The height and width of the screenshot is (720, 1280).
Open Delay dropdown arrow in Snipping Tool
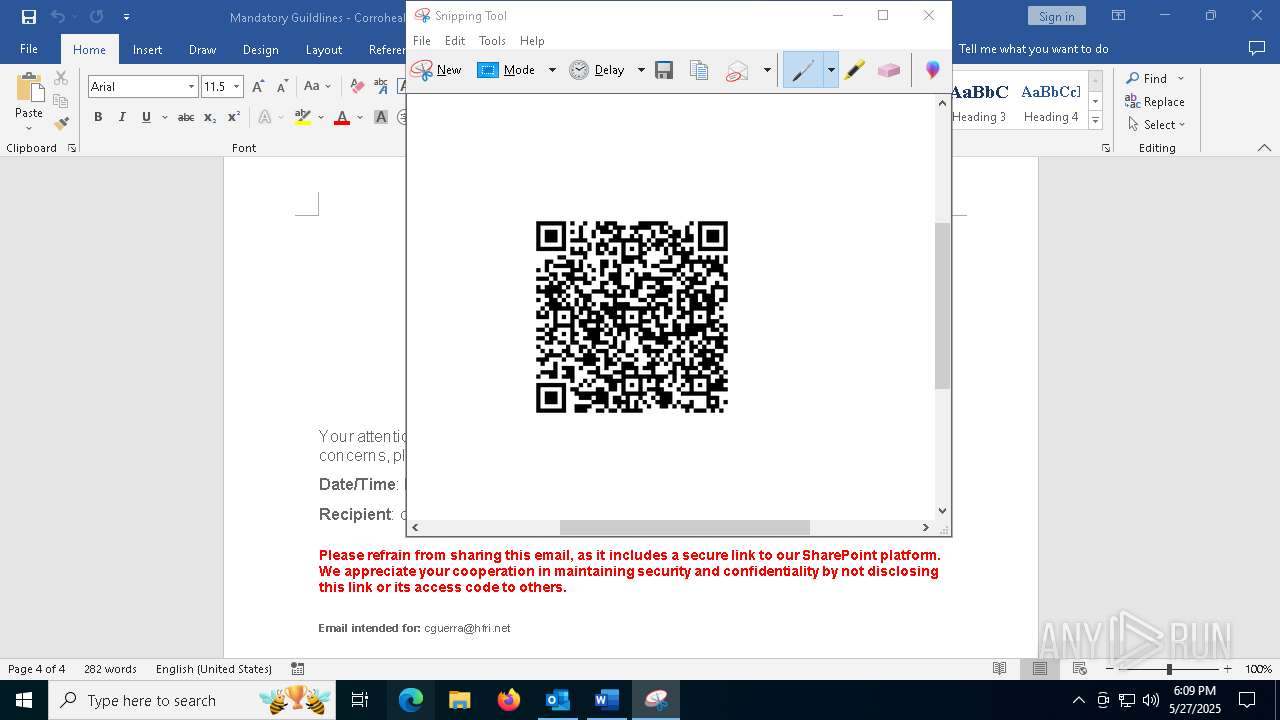pos(641,70)
